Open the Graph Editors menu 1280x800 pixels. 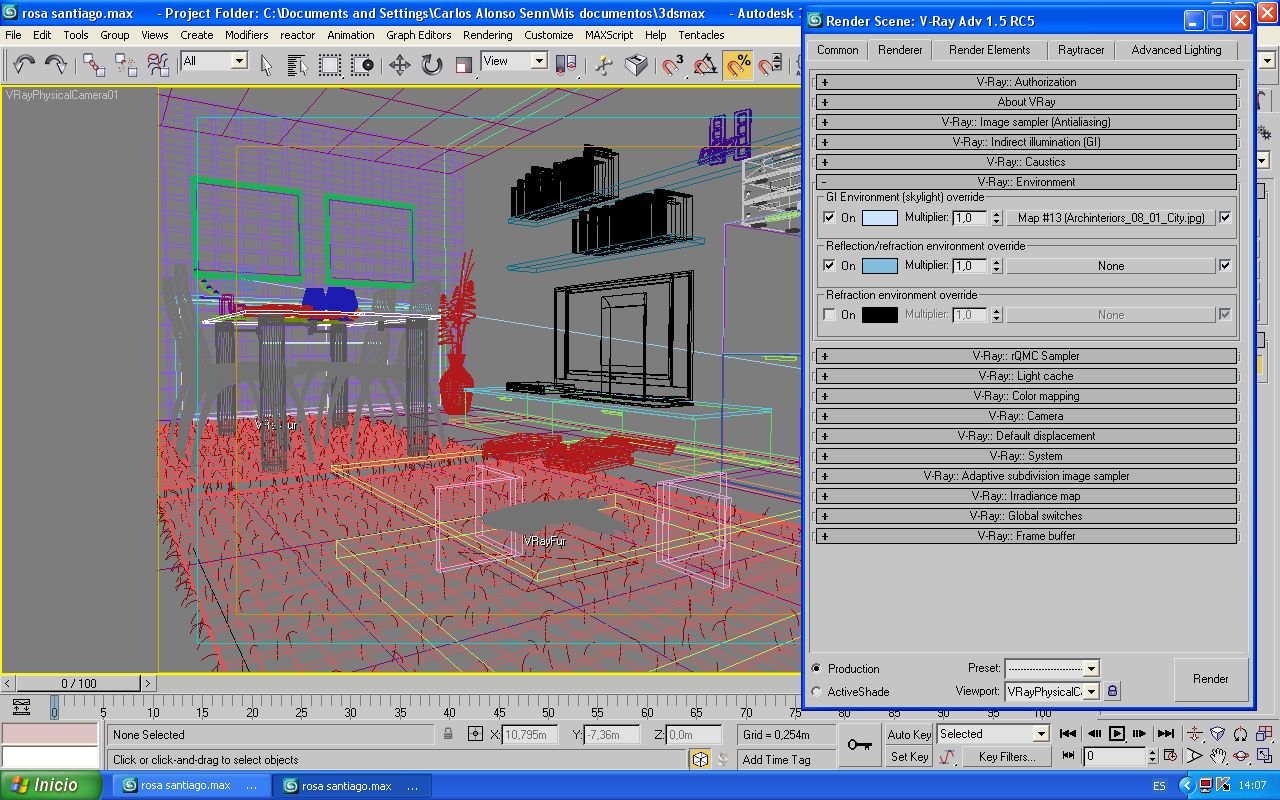tap(418, 35)
